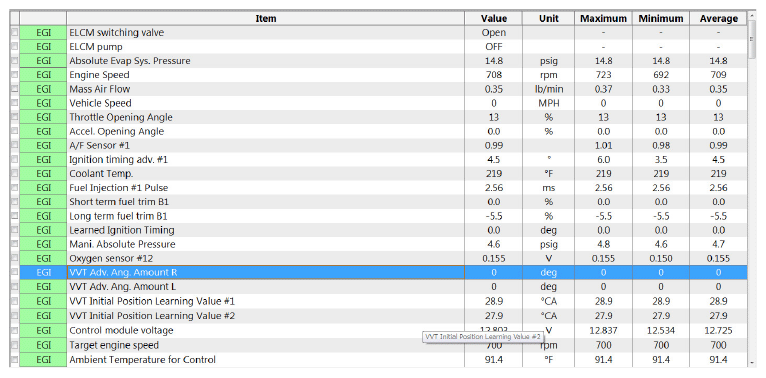This screenshot has width=766, height=378.
Task: Tick the Mass Air Flow row checkbox
Action: pyautogui.click(x=15, y=89)
